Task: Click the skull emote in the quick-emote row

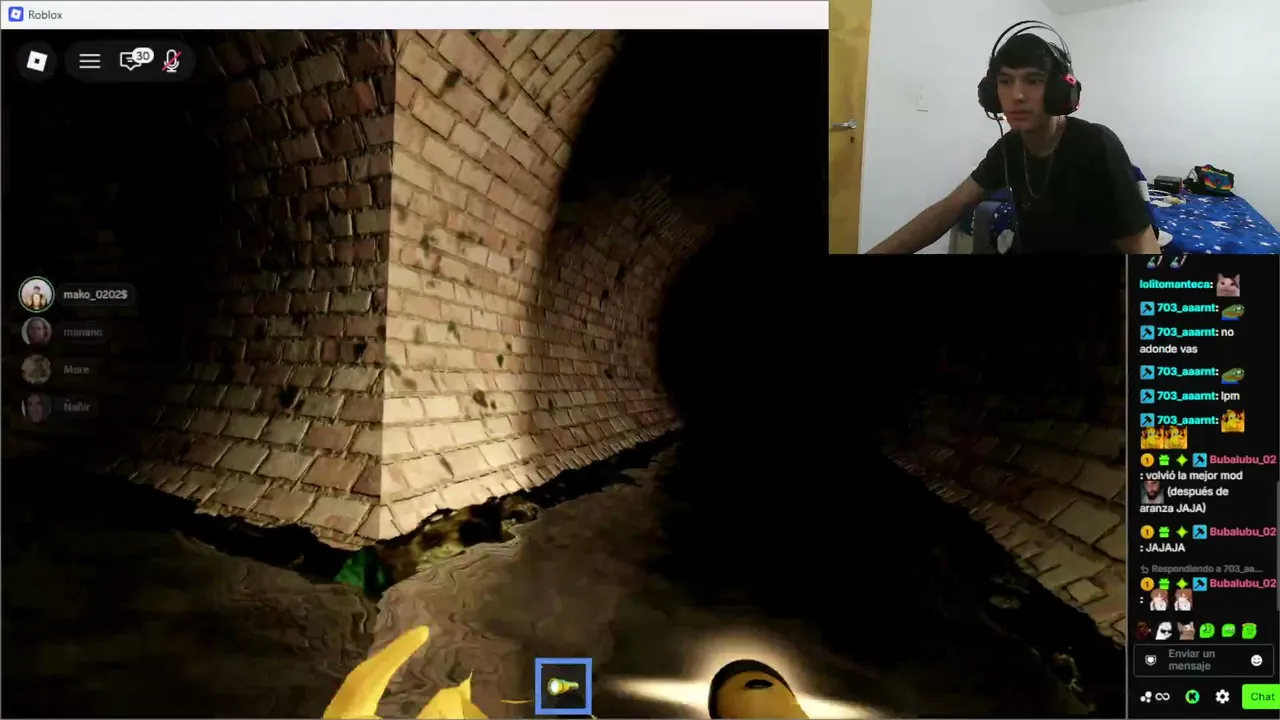Action: pos(1164,631)
